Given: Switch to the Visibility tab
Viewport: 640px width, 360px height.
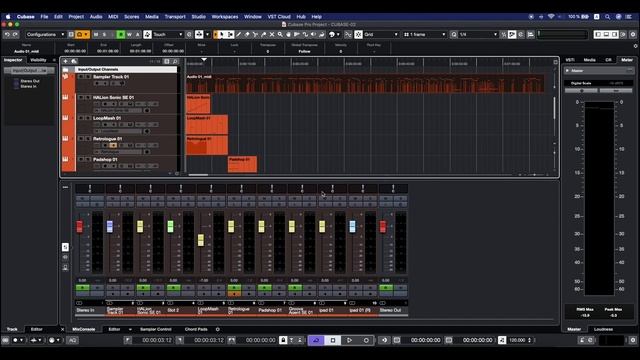Looking at the screenshot, I should [38, 60].
